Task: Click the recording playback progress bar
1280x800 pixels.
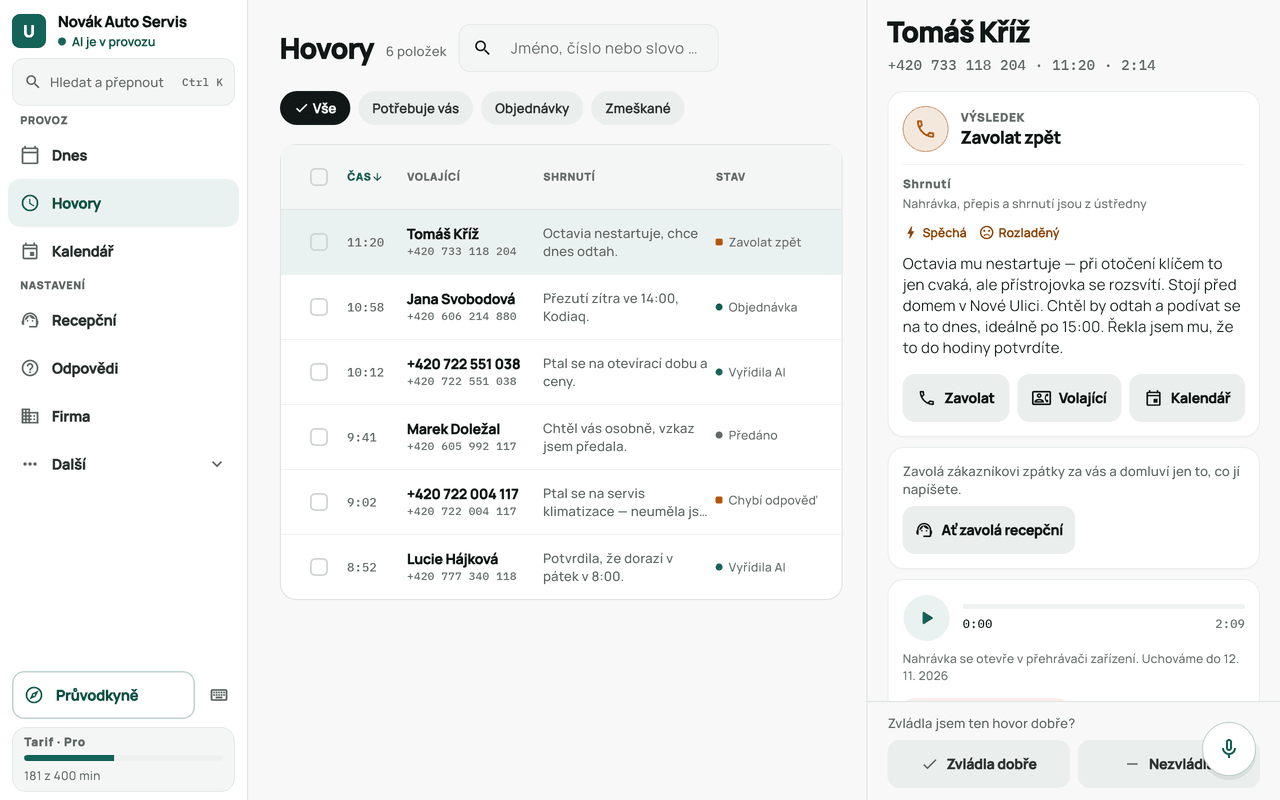Action: tap(1104, 606)
